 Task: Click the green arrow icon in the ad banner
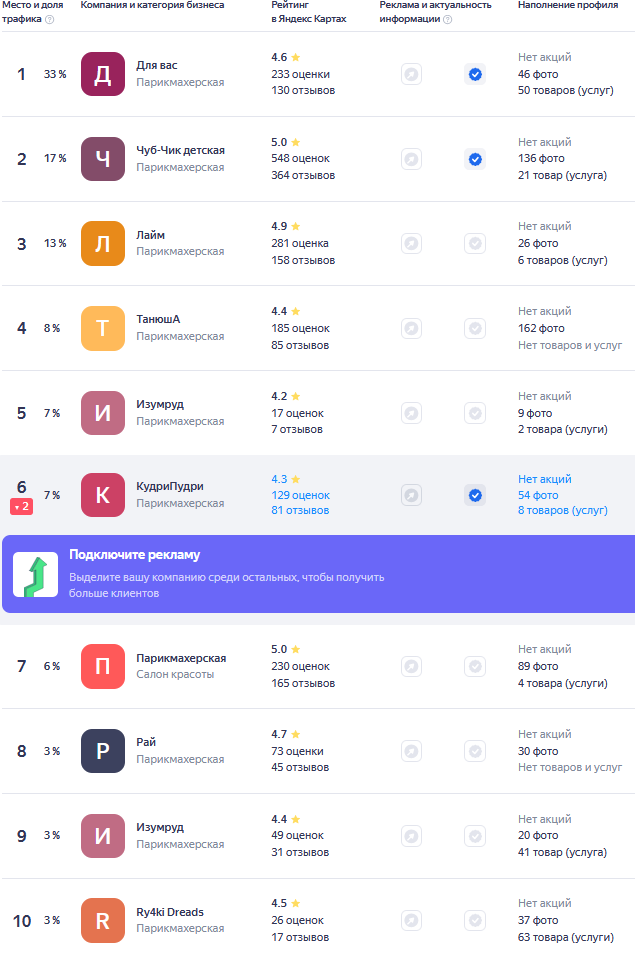coord(35,574)
